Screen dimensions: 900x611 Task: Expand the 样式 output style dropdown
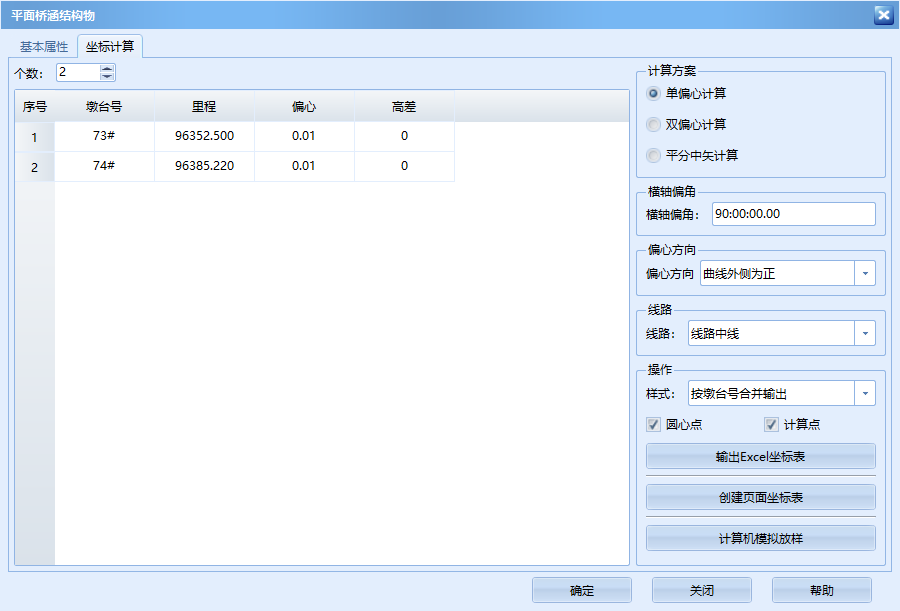pyautogui.click(x=865, y=394)
